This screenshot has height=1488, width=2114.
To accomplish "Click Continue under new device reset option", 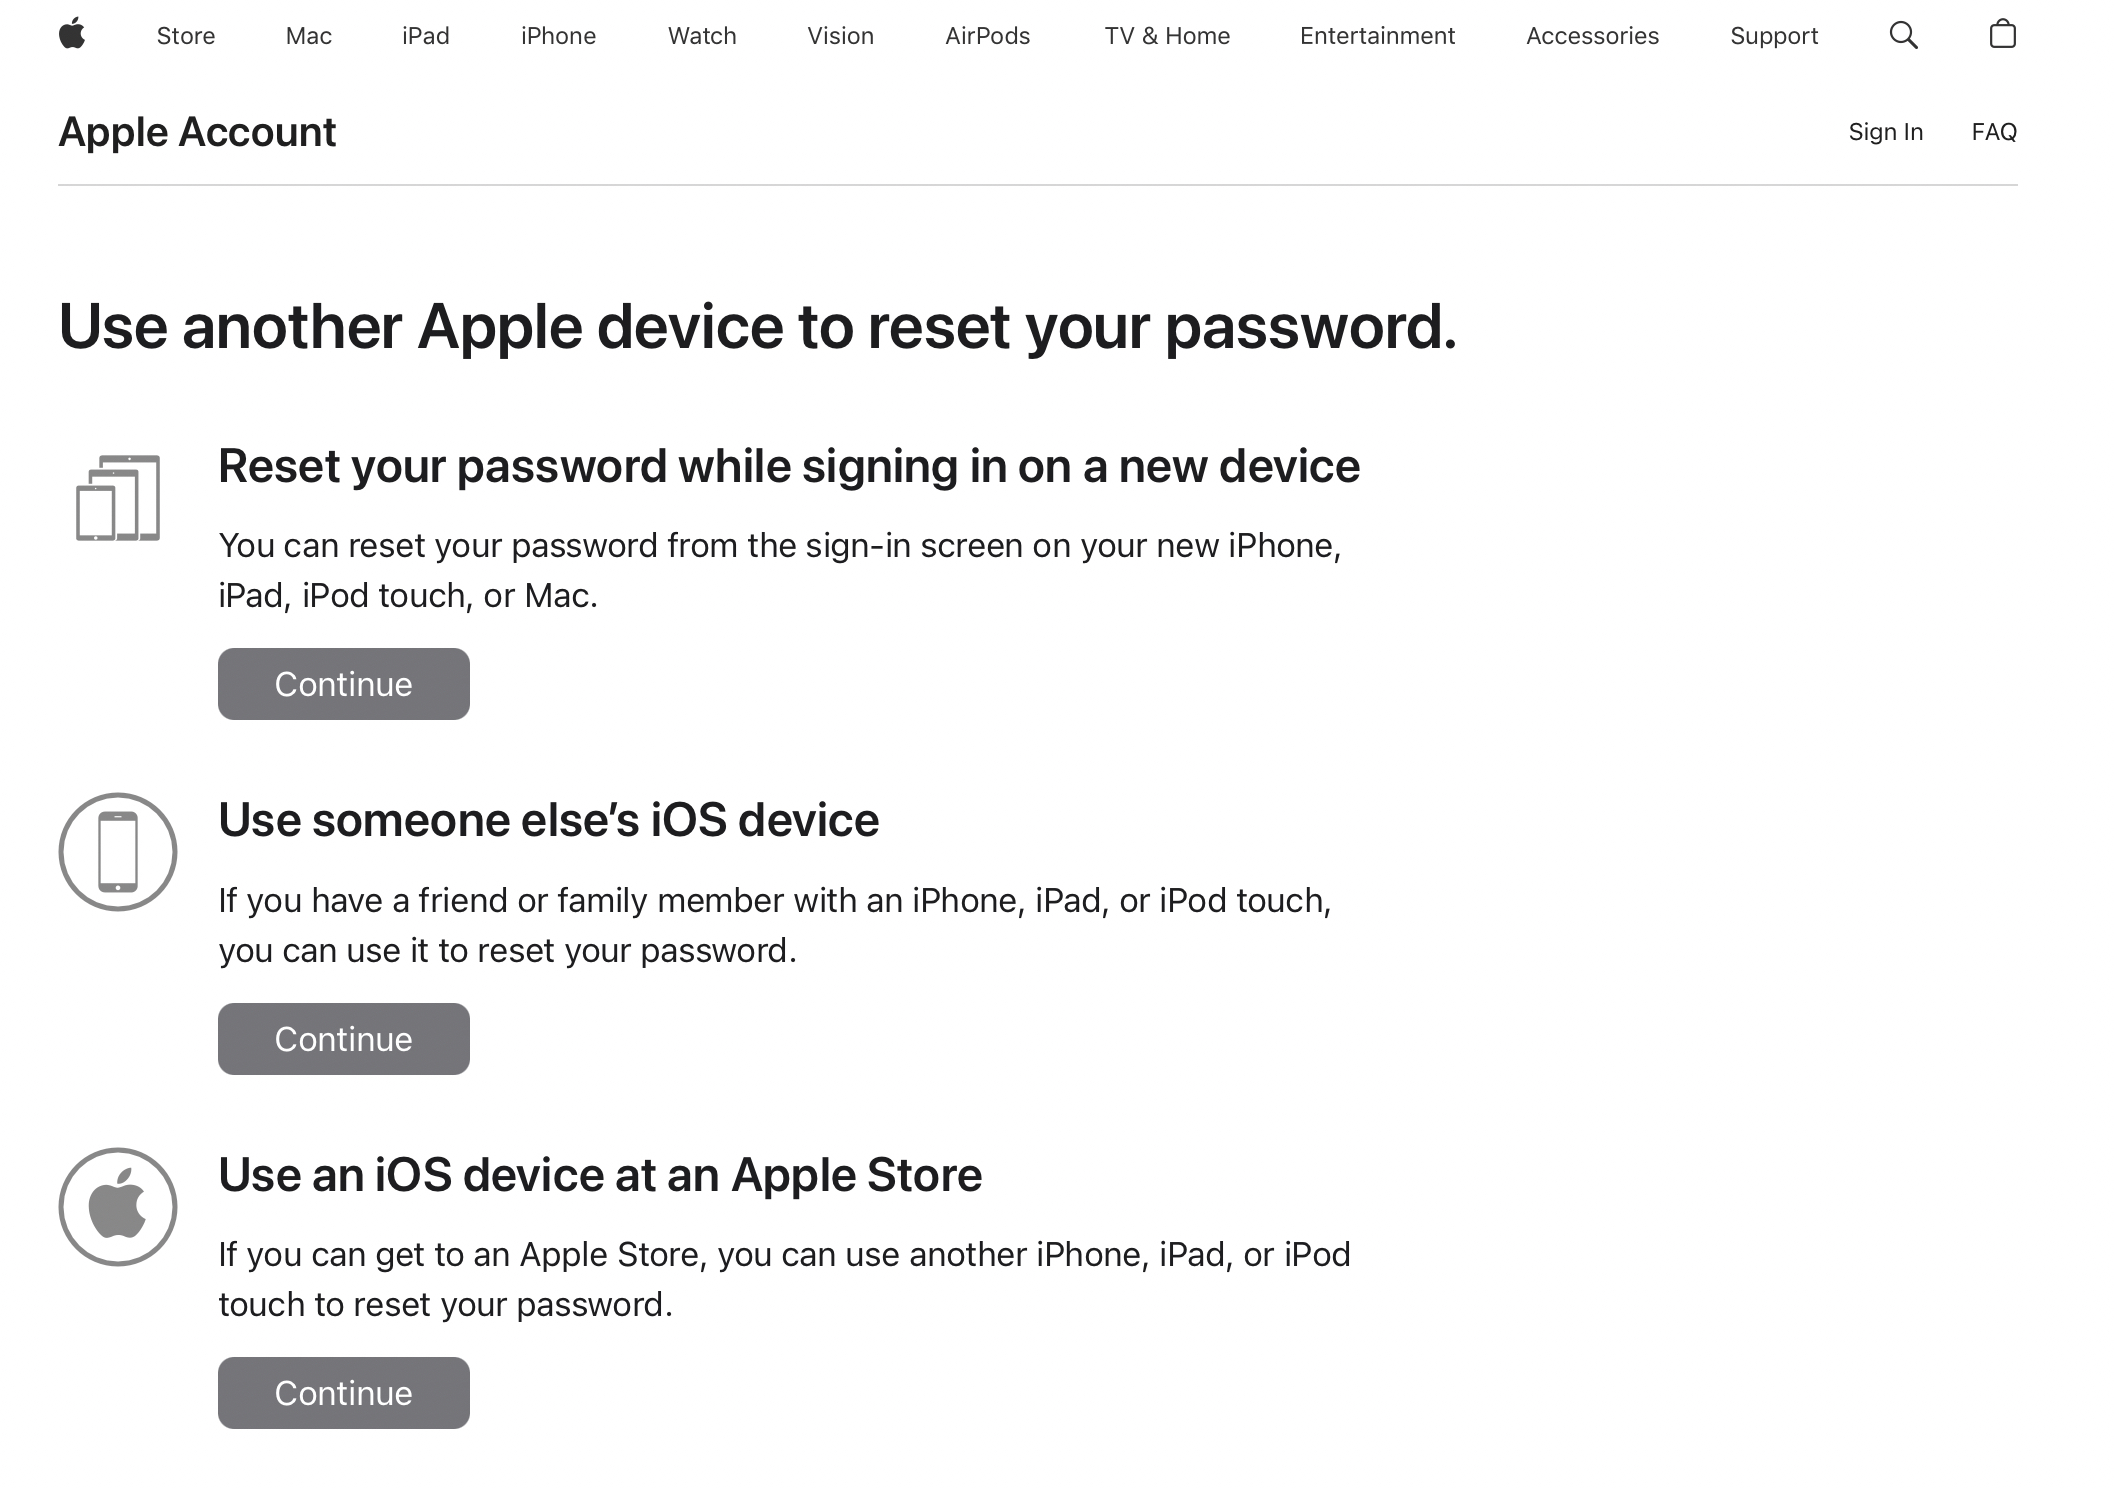I will click(343, 684).
